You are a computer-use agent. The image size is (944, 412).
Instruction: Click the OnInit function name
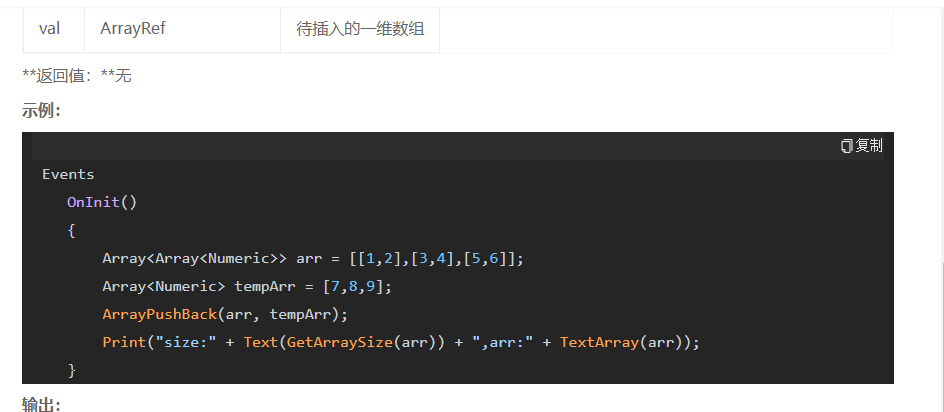click(x=93, y=202)
